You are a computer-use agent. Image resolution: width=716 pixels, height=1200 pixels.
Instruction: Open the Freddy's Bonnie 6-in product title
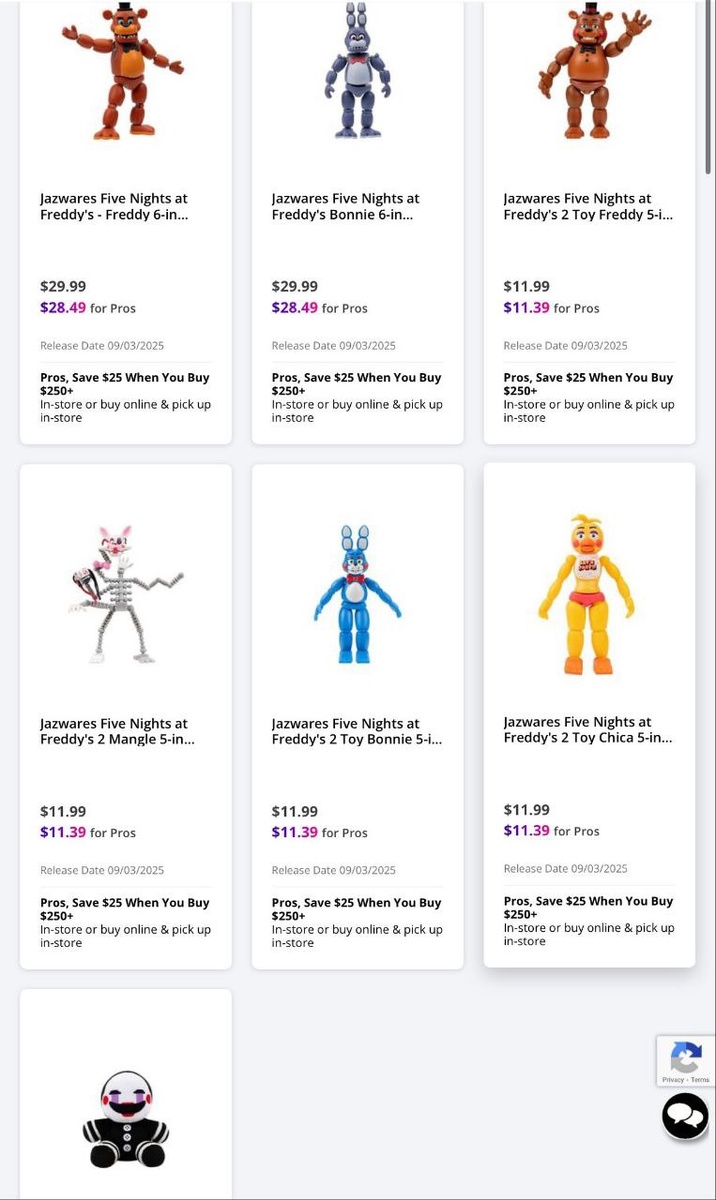[345, 207]
